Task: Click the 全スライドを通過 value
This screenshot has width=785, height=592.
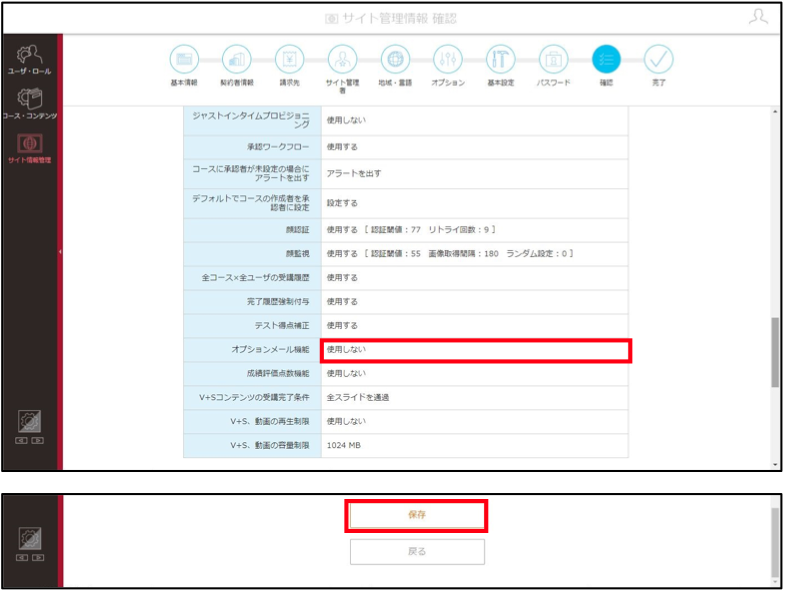Action: click(x=357, y=398)
